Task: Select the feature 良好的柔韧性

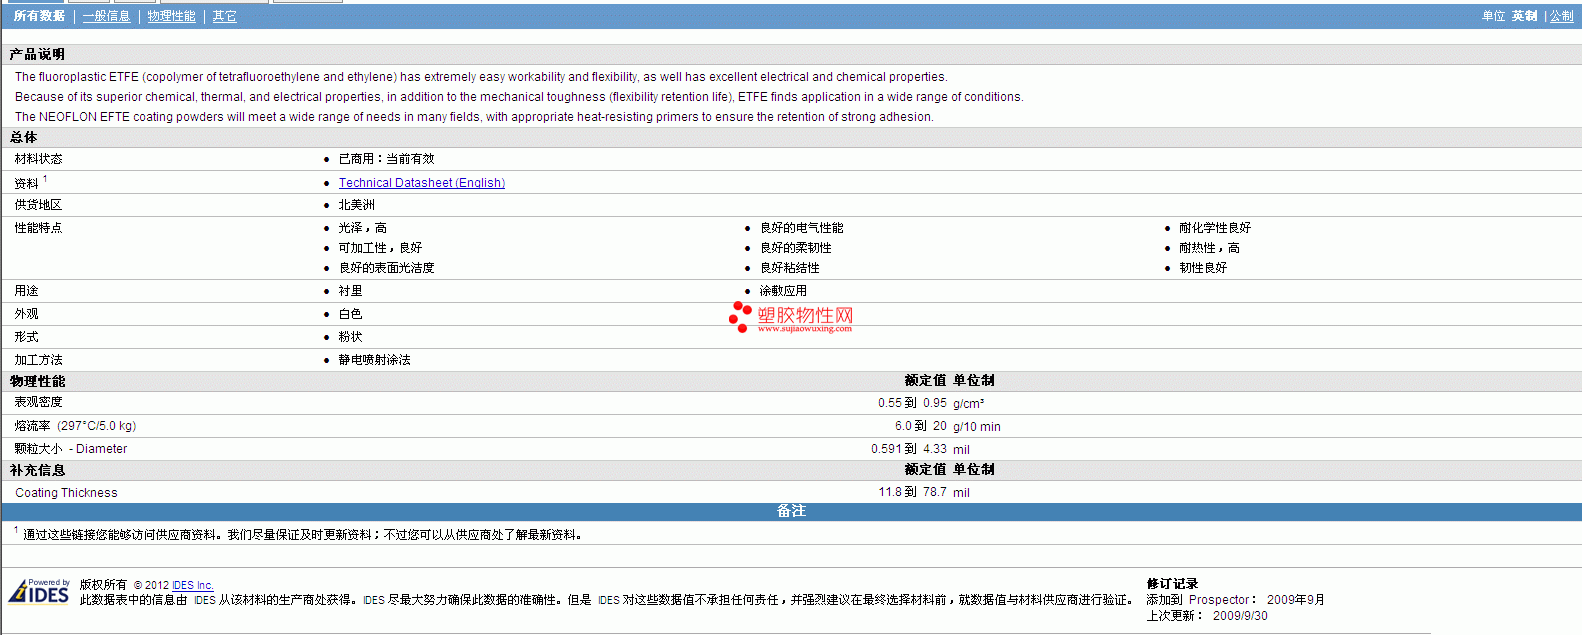Action: (795, 248)
